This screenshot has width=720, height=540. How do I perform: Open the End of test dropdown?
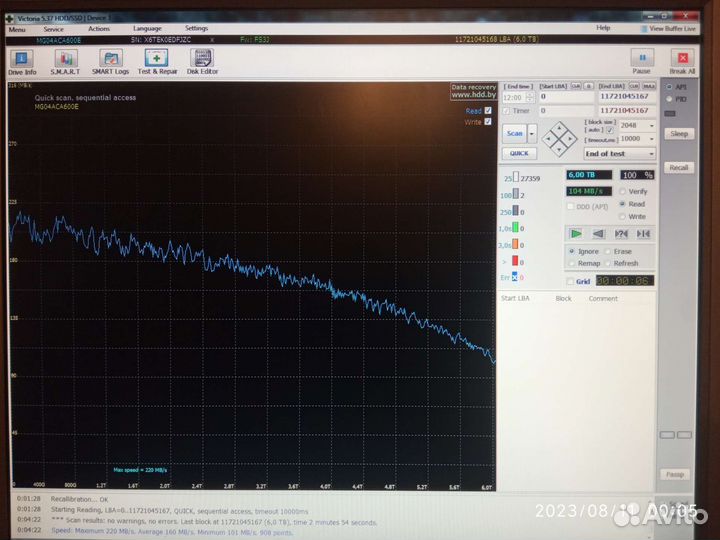(x=651, y=154)
